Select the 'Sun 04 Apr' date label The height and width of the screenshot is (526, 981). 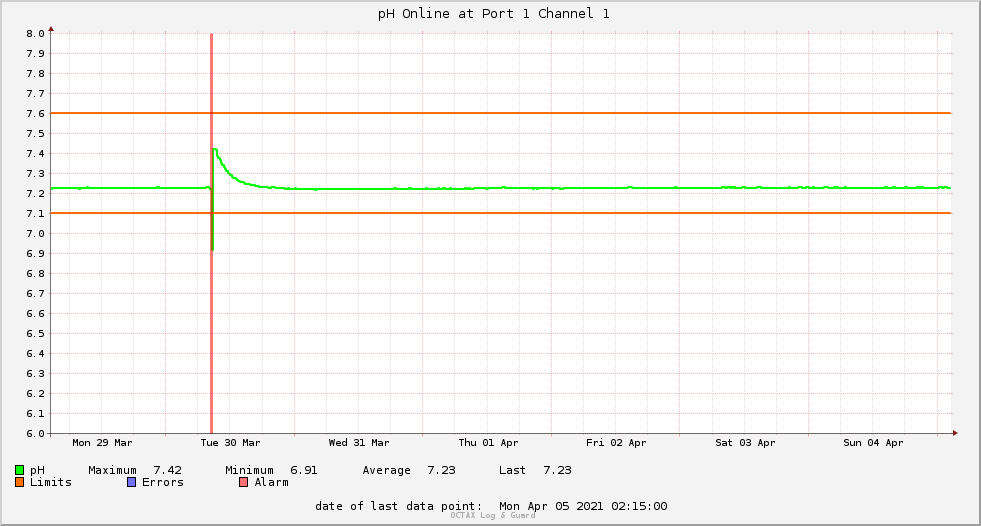click(x=873, y=443)
